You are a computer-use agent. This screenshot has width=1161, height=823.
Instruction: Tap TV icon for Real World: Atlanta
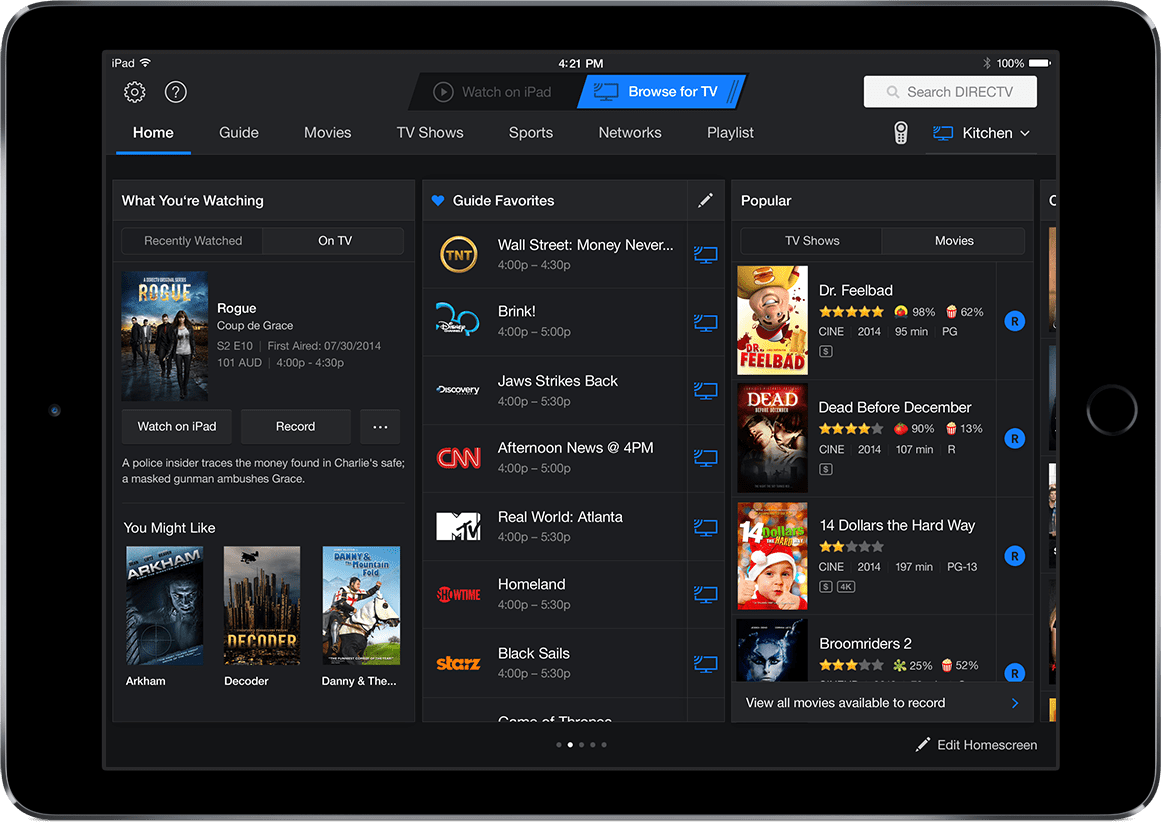tap(706, 527)
